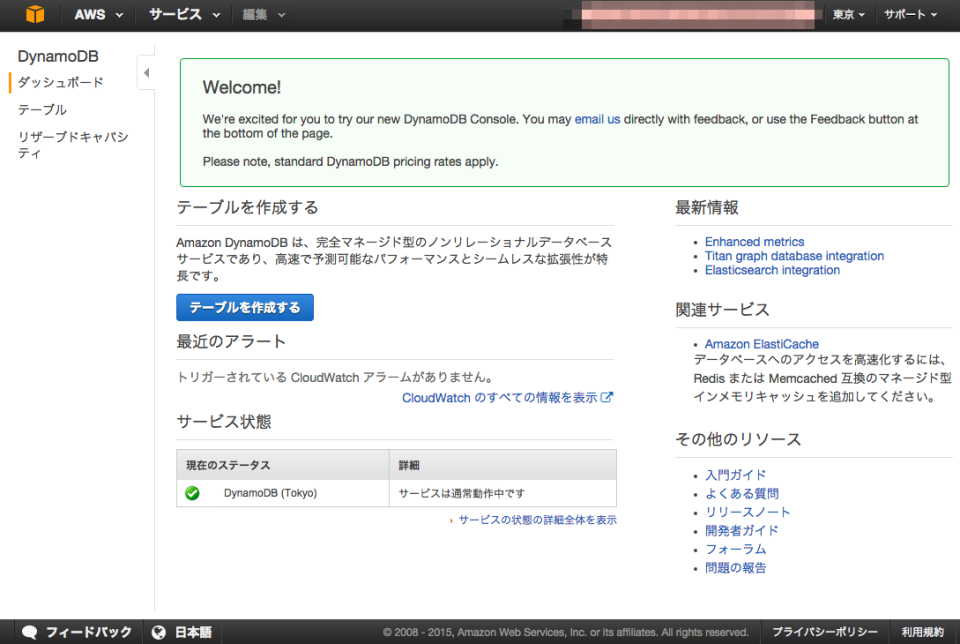
Task: Click the feedback speech-bubble icon in footer
Action: click(x=30, y=631)
